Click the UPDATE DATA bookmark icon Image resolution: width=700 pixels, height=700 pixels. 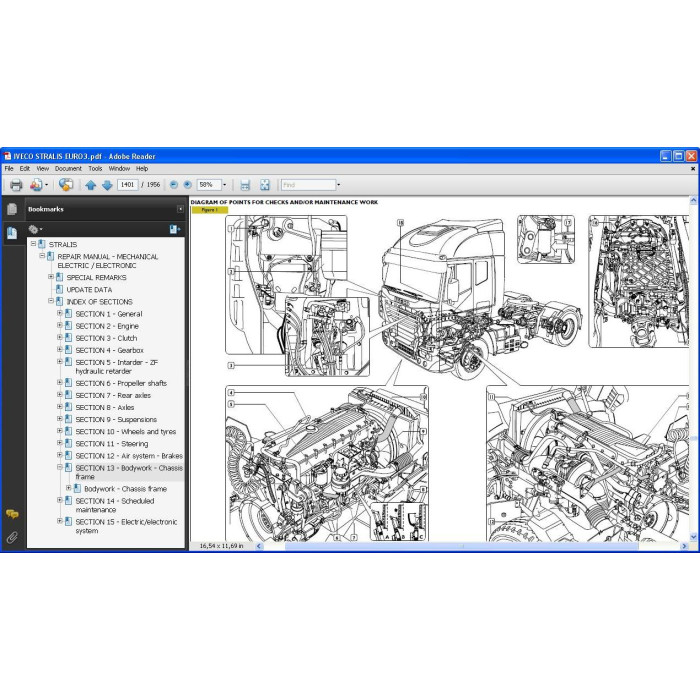pos(59,289)
